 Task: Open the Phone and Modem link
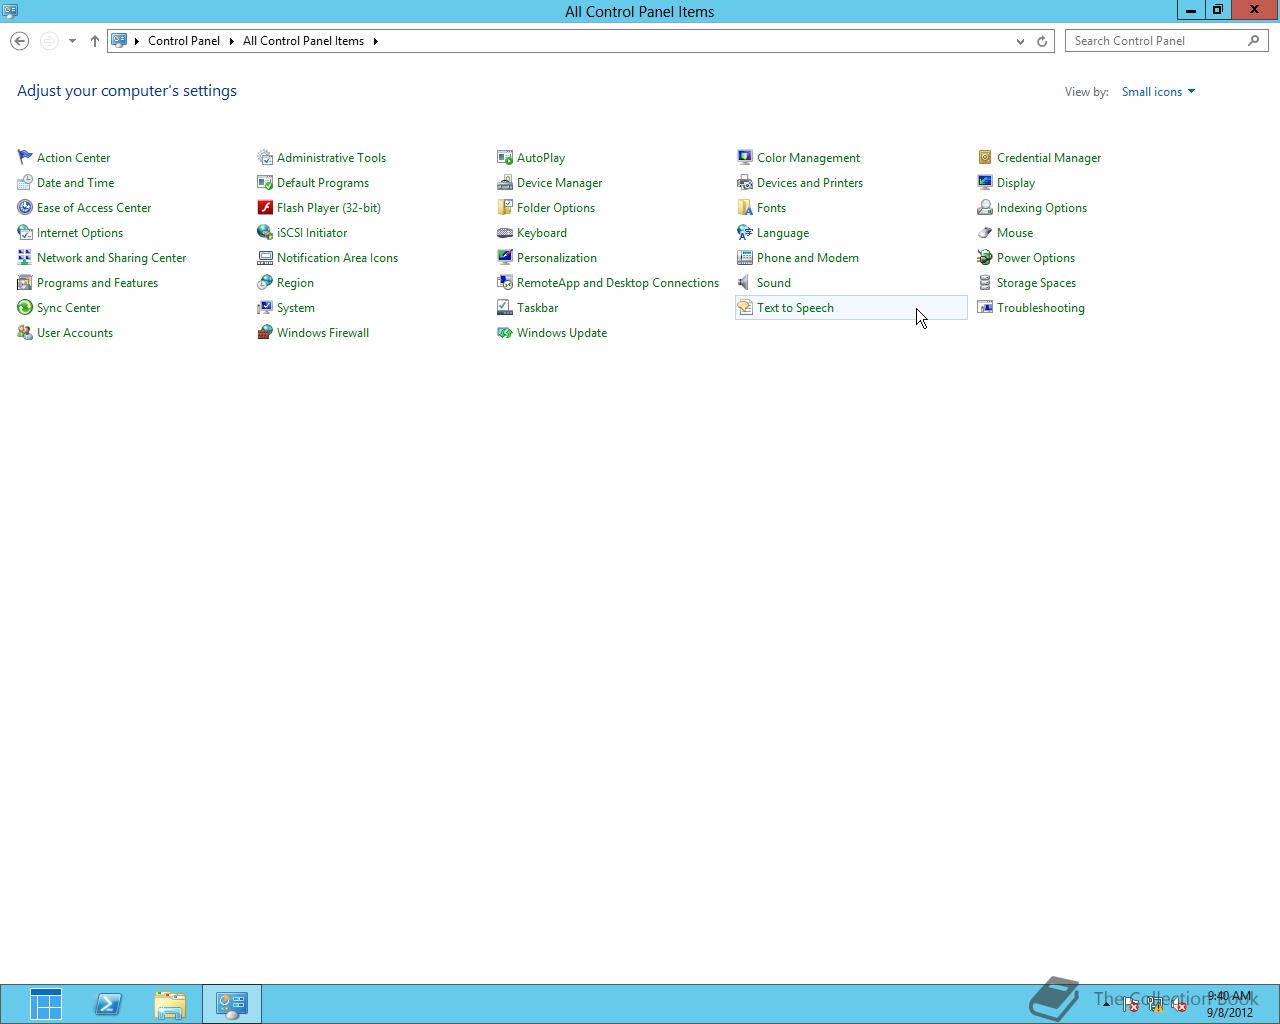pos(808,258)
